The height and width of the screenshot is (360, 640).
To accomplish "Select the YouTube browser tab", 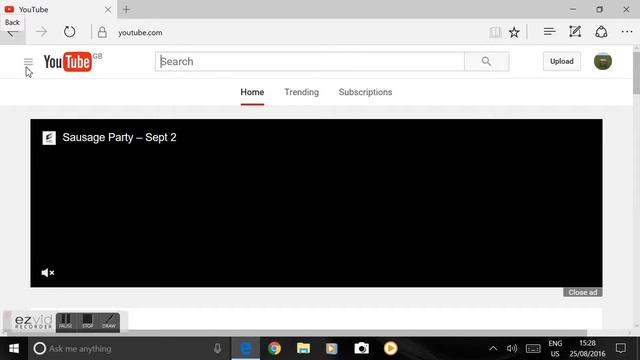I will tap(58, 9).
